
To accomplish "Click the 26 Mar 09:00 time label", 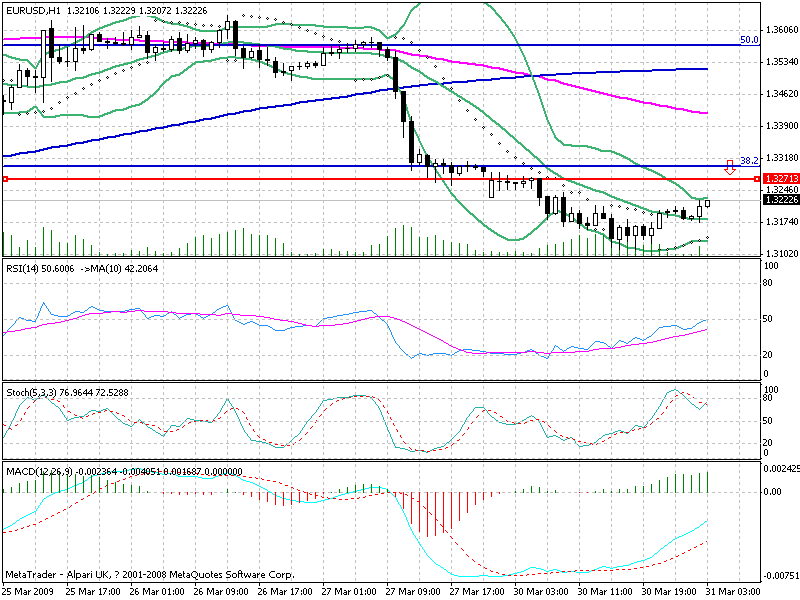I will (221, 592).
